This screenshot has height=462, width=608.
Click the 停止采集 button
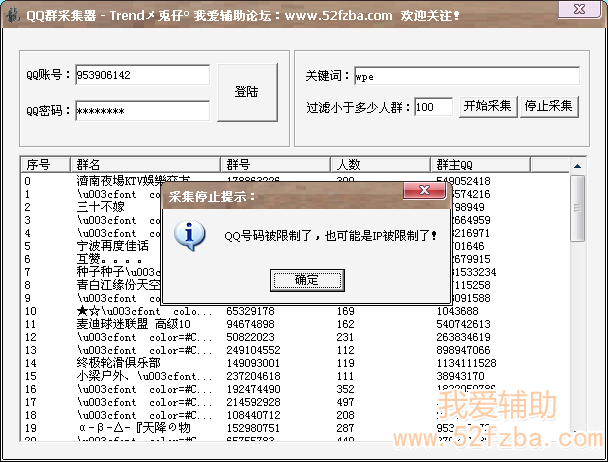(x=549, y=106)
